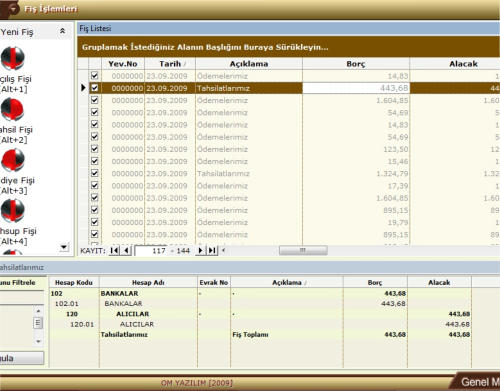Image resolution: width=500 pixels, height=391 pixels.
Task: Go to next record in KAYIT navigator
Action: click(200, 250)
